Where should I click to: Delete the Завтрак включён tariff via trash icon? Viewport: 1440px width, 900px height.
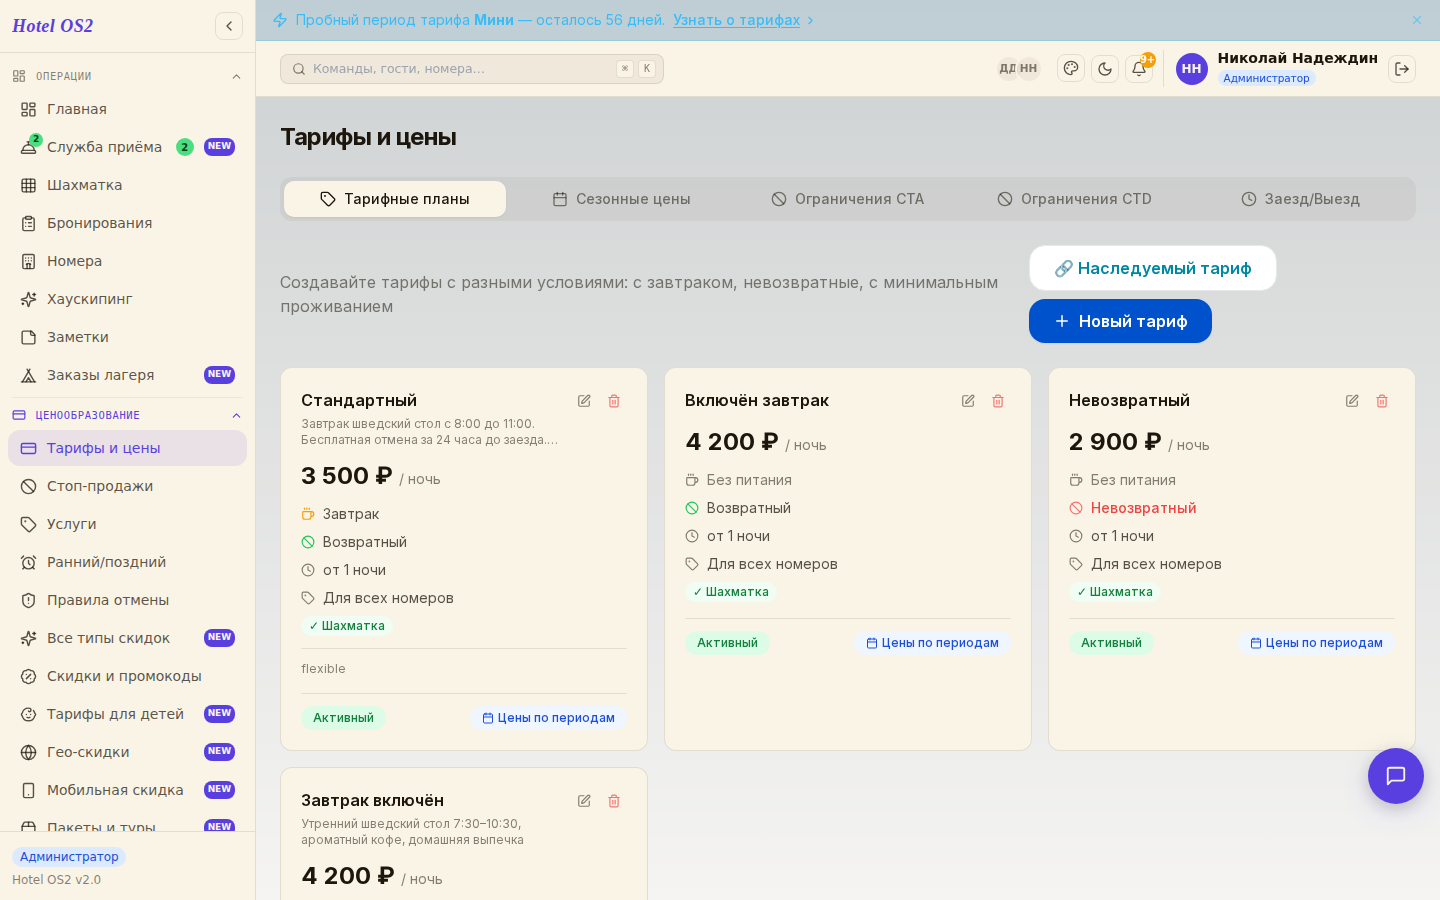pyautogui.click(x=614, y=801)
